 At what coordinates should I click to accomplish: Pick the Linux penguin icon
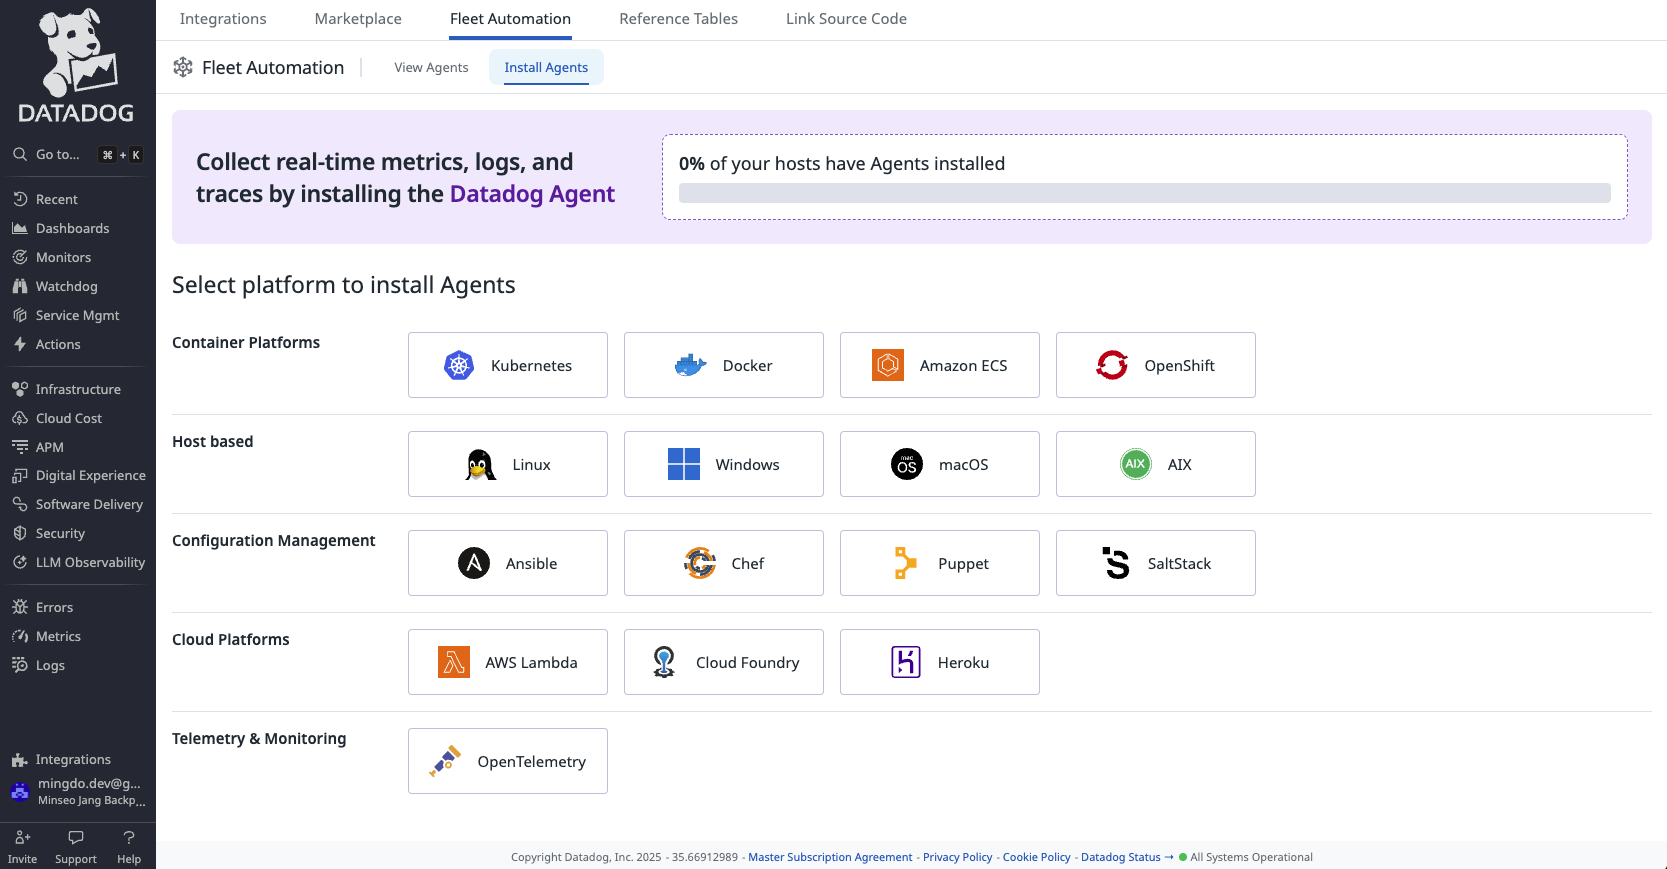point(481,464)
